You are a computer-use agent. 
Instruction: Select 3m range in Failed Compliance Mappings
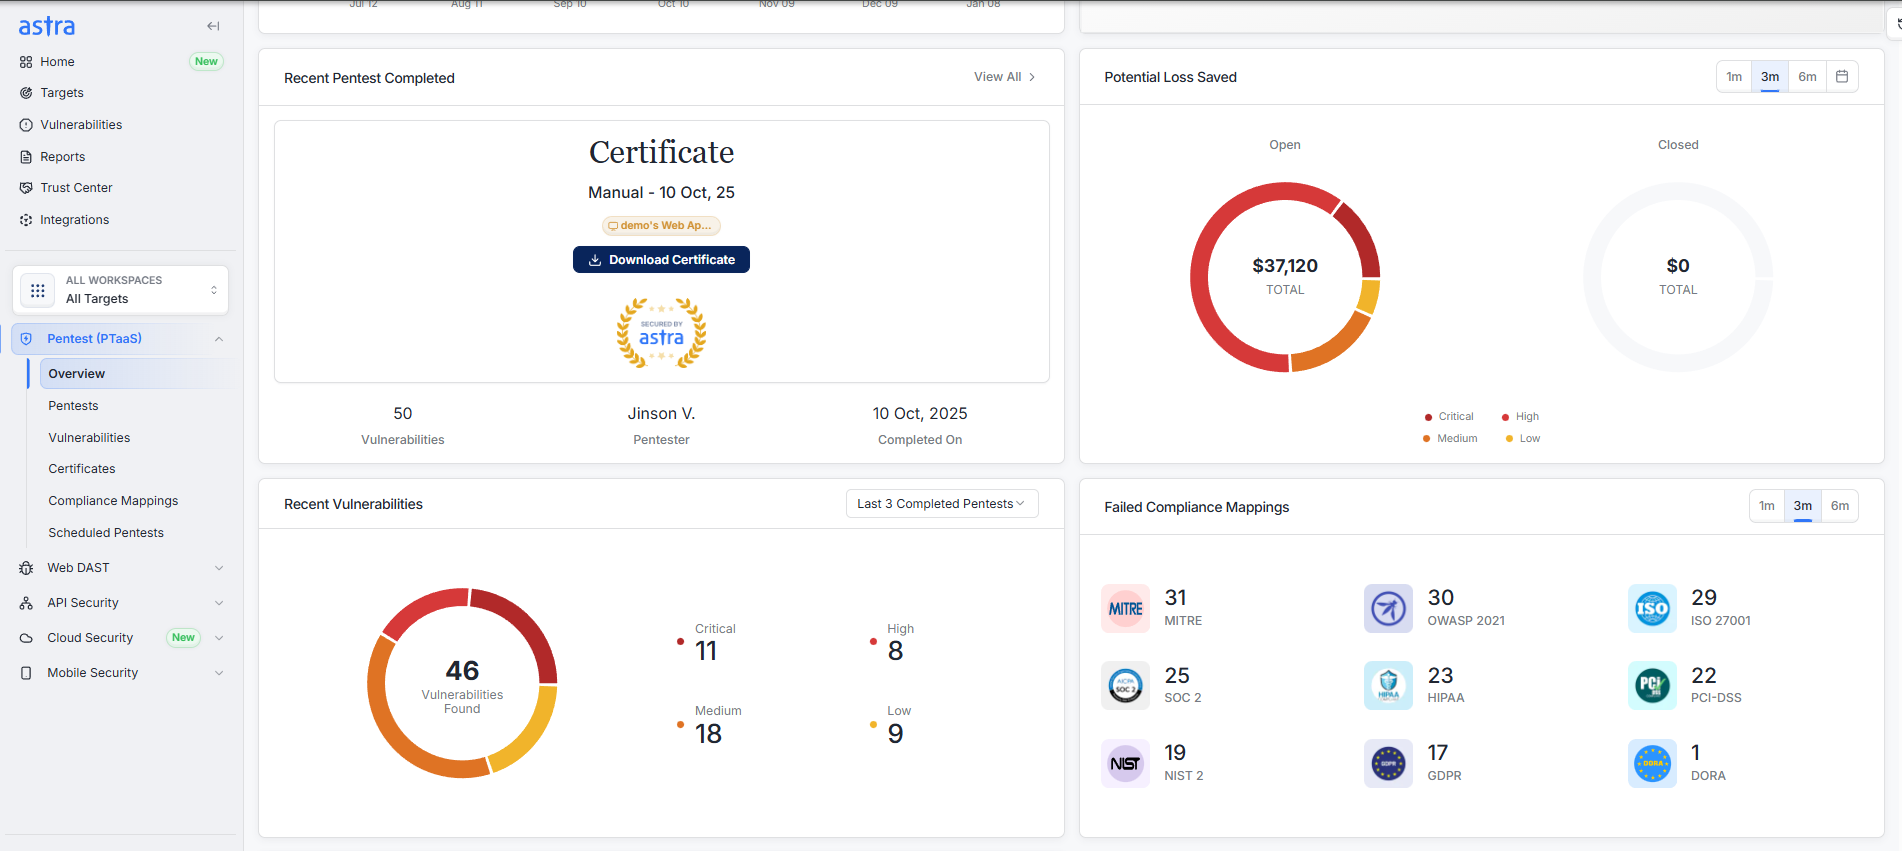tap(1803, 506)
